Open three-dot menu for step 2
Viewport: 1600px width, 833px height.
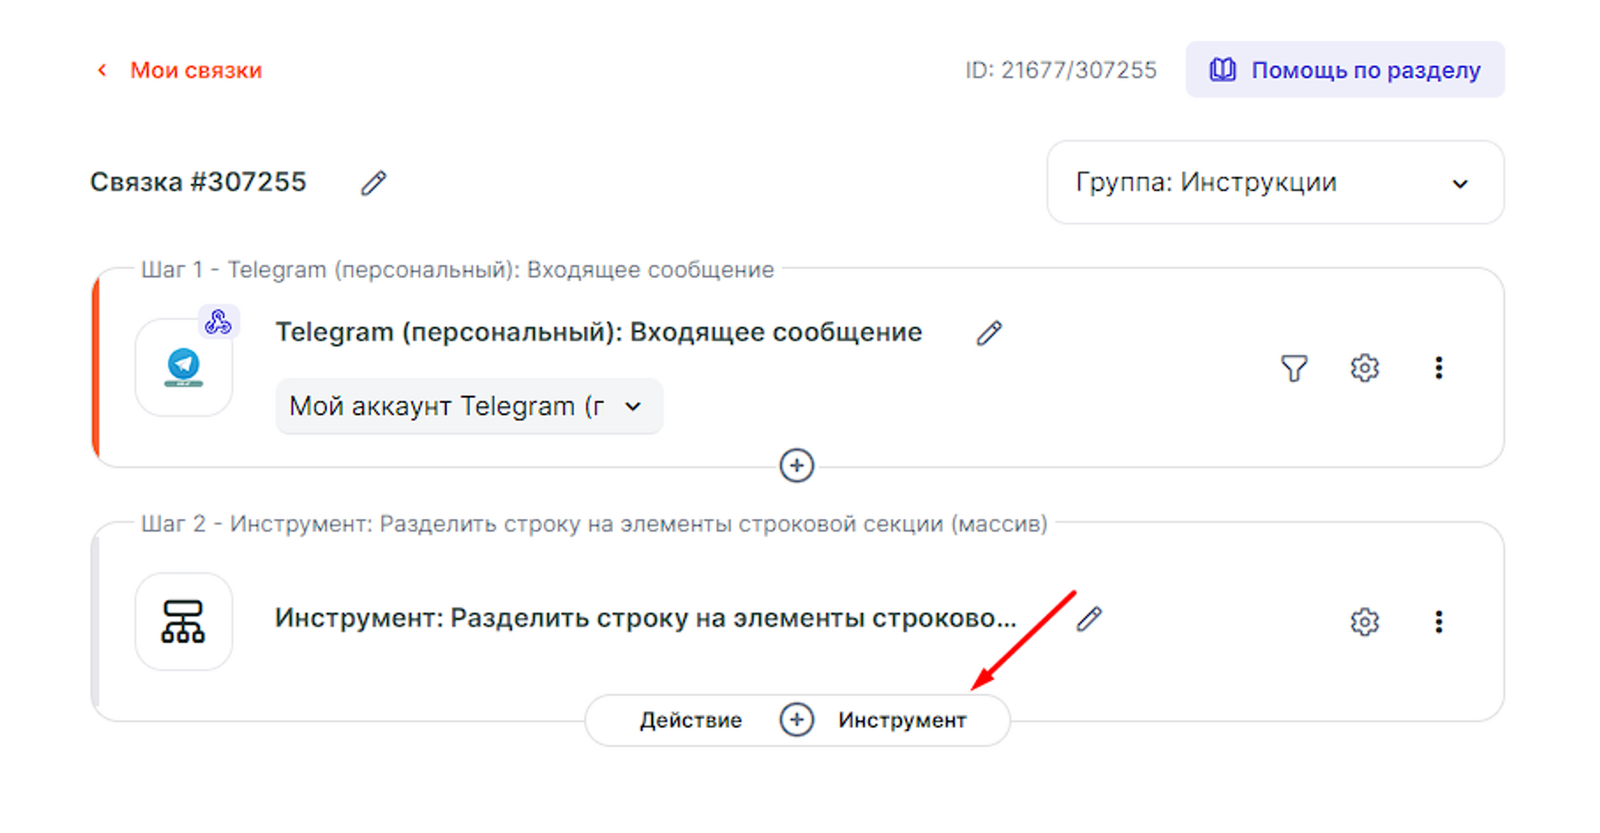click(1438, 622)
